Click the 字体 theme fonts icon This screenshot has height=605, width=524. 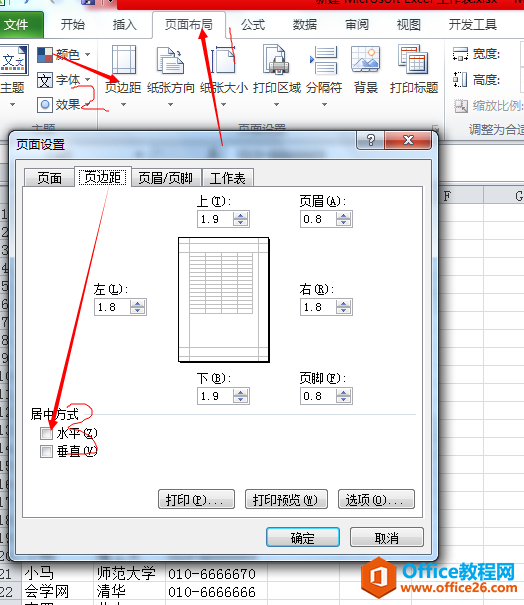45,80
